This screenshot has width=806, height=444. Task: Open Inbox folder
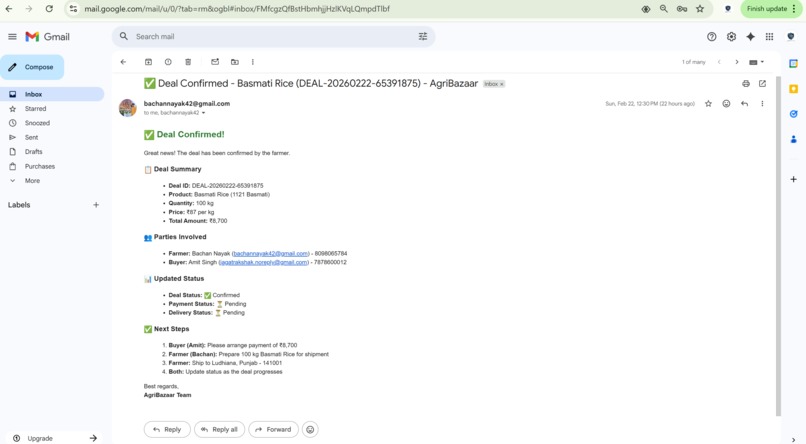pyautogui.click(x=51, y=94)
